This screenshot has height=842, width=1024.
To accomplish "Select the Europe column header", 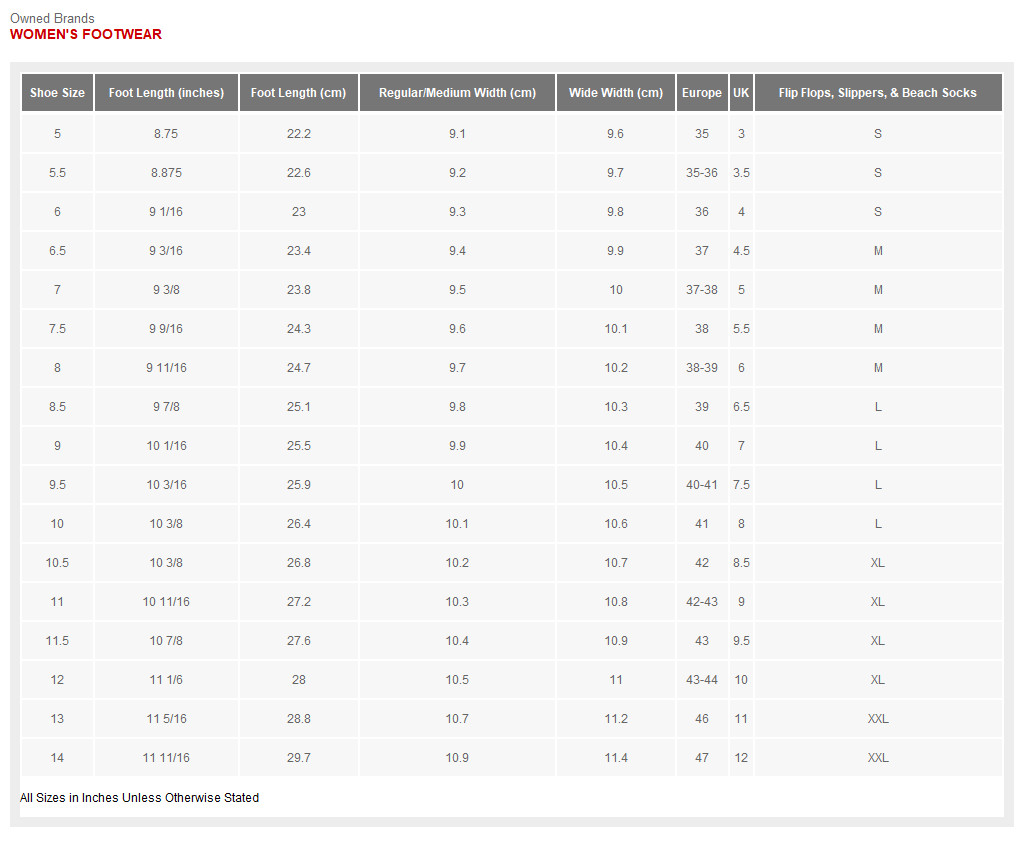I will coord(702,93).
